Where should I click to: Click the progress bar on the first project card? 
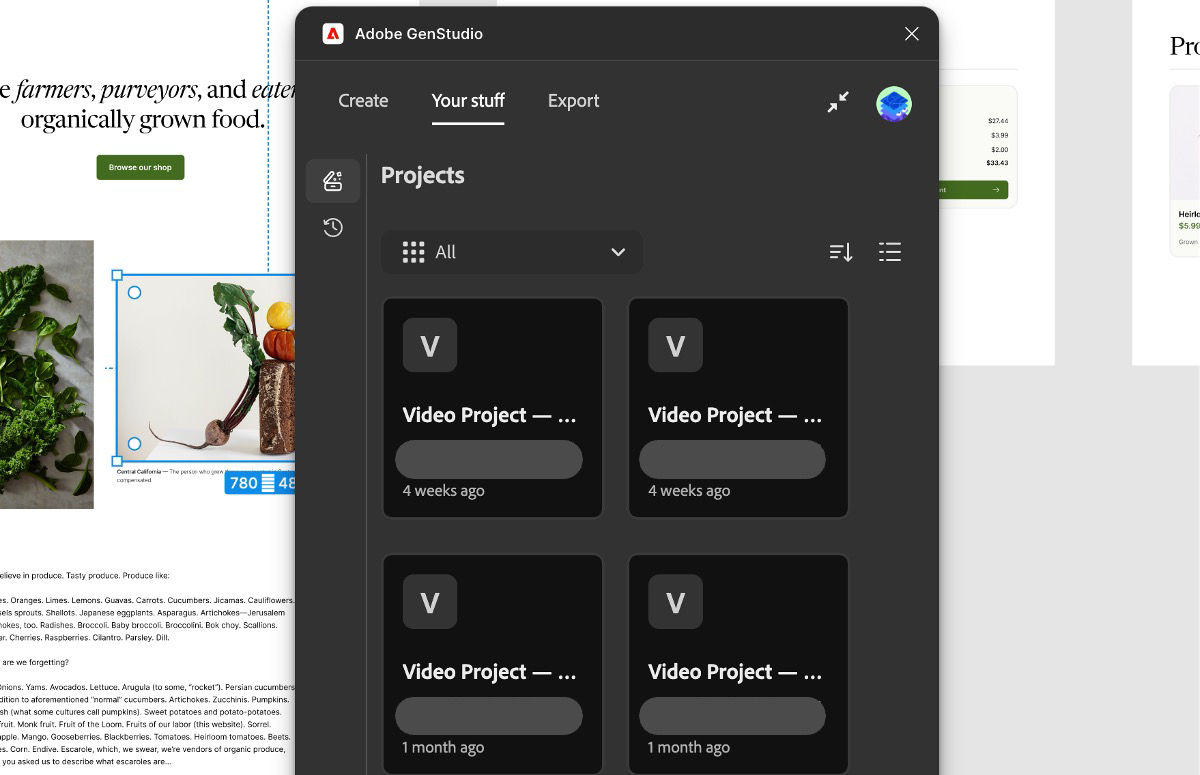click(x=489, y=459)
